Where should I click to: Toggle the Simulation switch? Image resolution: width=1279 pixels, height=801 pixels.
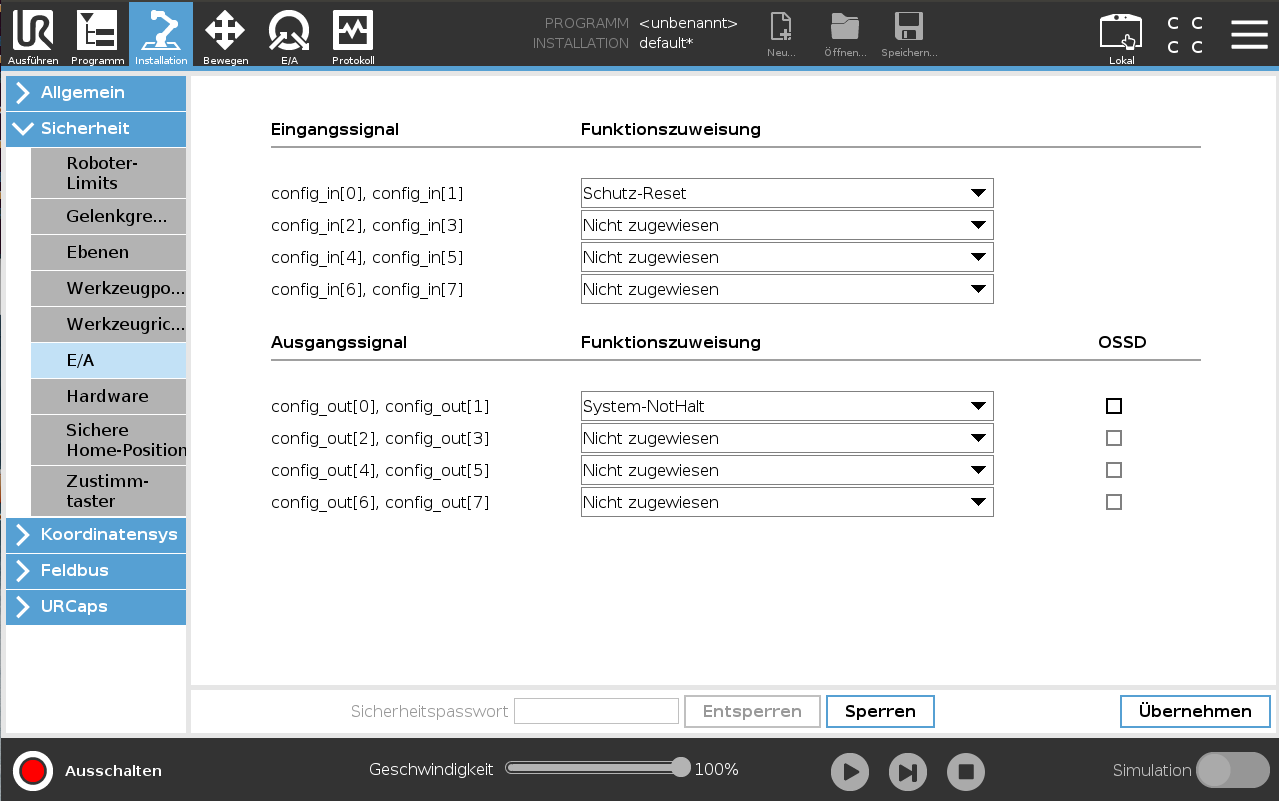(1232, 770)
